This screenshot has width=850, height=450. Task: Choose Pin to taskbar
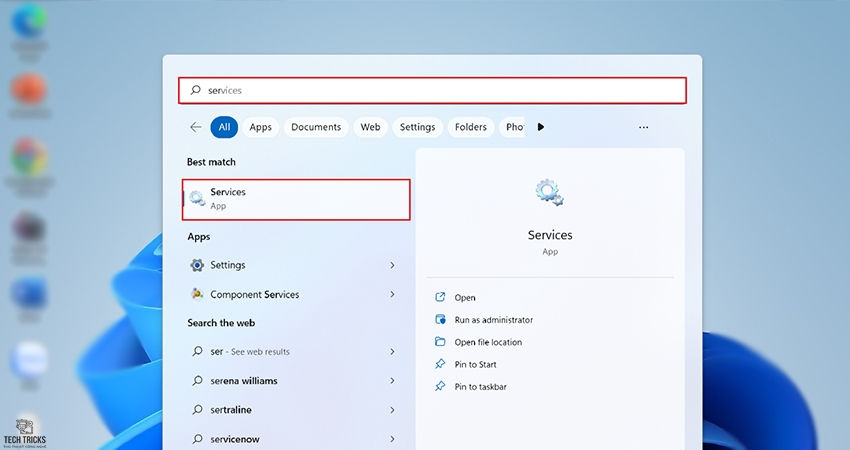pyautogui.click(x=480, y=387)
